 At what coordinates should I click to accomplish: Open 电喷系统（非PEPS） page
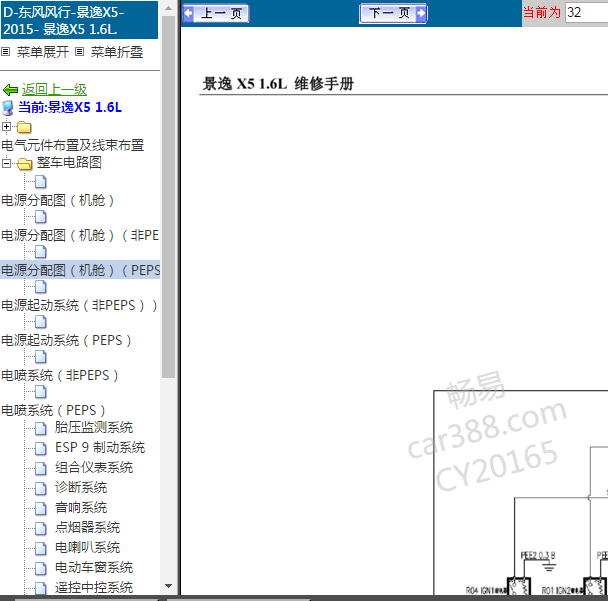pos(60,375)
